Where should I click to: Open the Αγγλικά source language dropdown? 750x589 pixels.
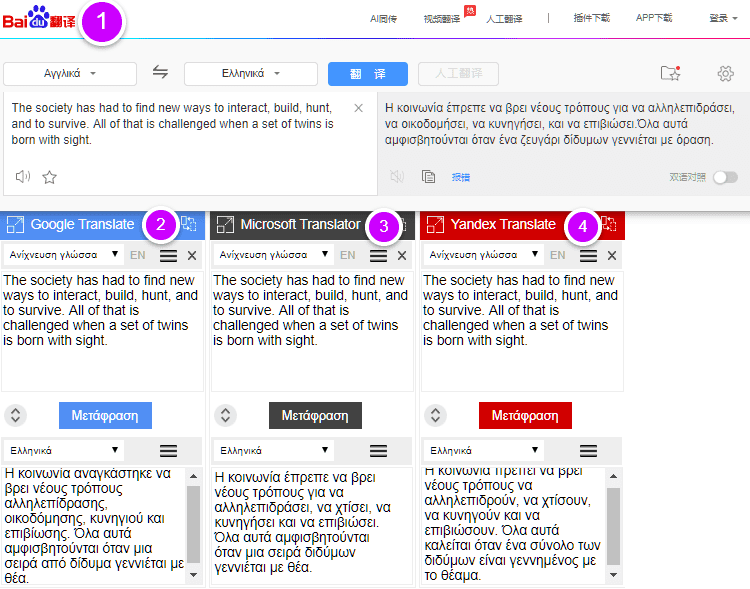pos(70,74)
